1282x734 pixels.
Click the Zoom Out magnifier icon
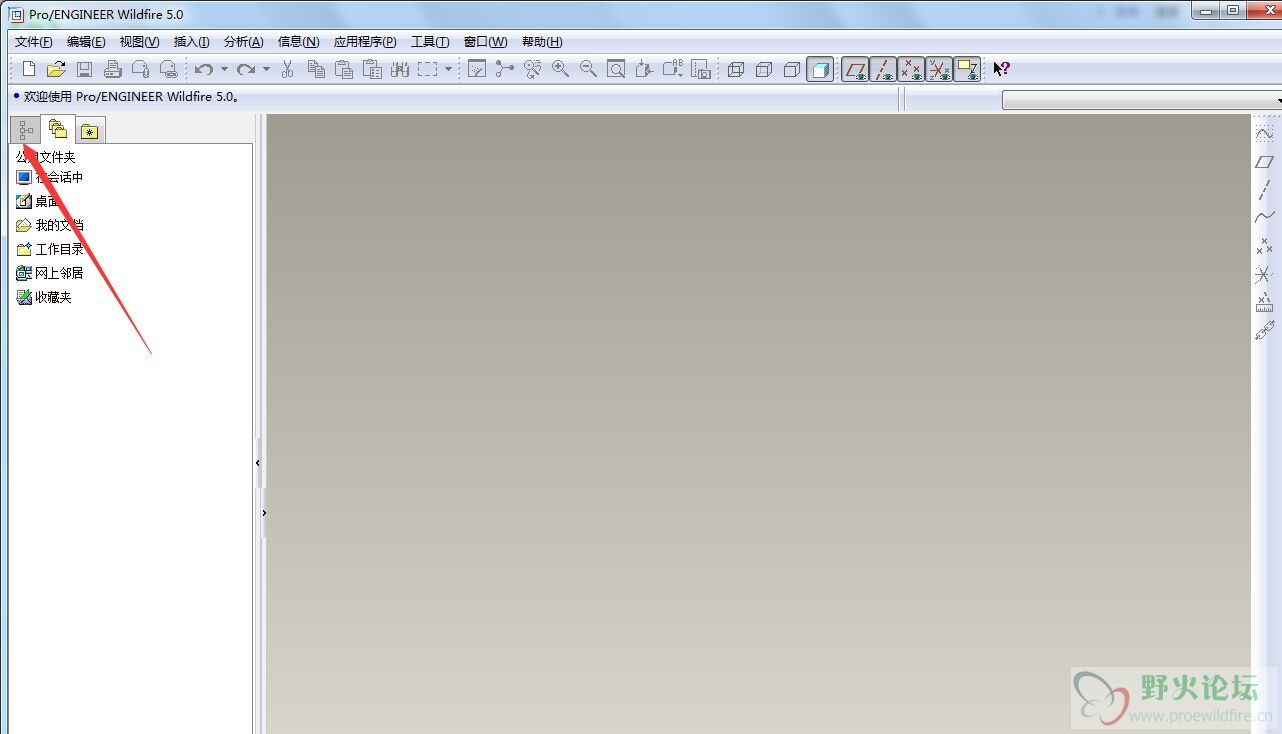(588, 69)
